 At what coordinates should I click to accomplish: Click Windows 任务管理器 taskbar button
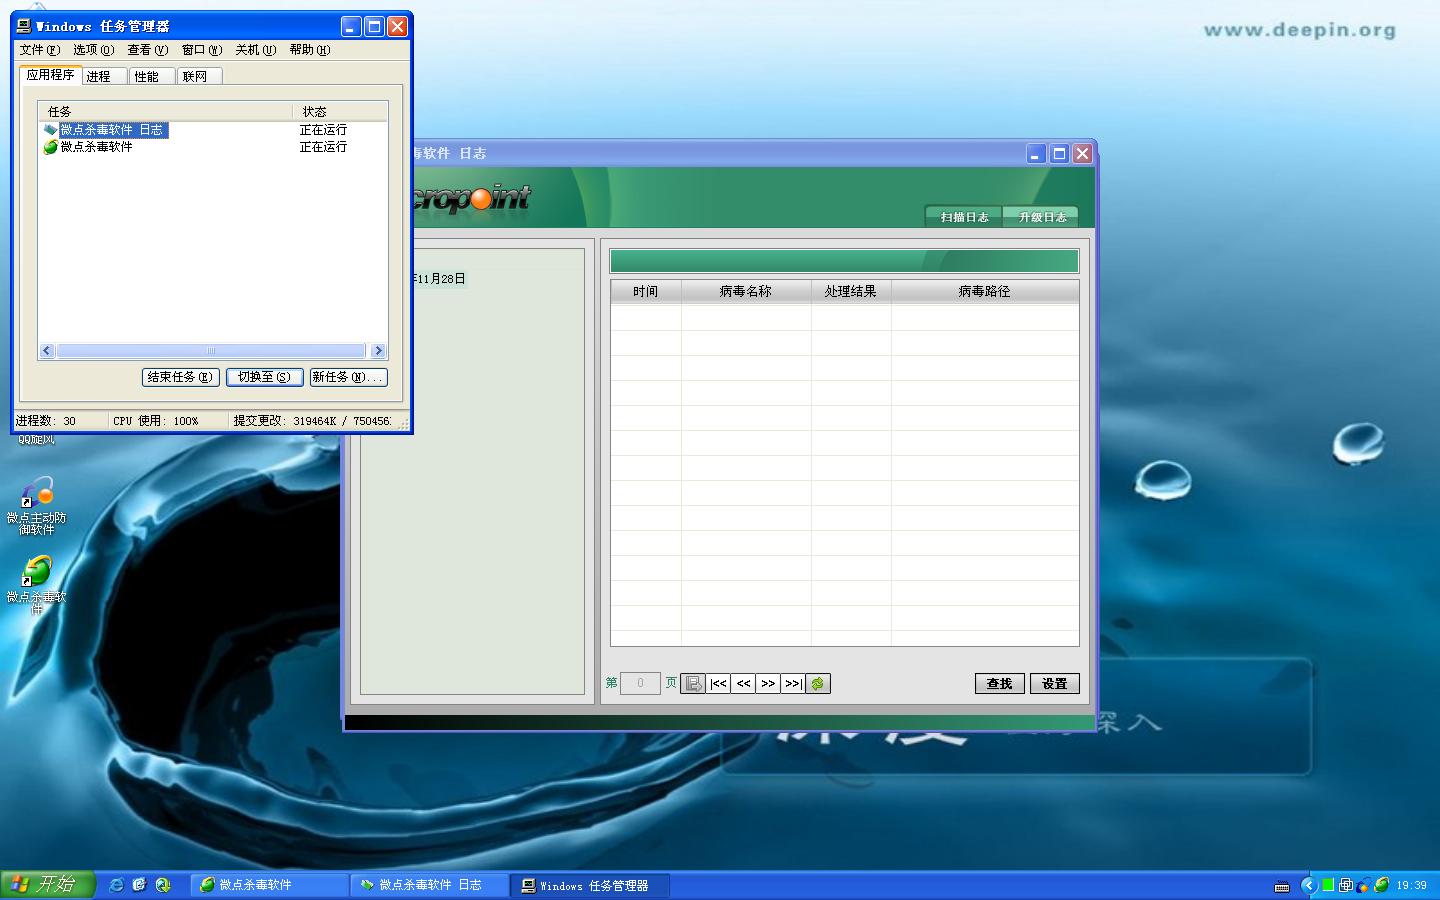click(x=591, y=885)
